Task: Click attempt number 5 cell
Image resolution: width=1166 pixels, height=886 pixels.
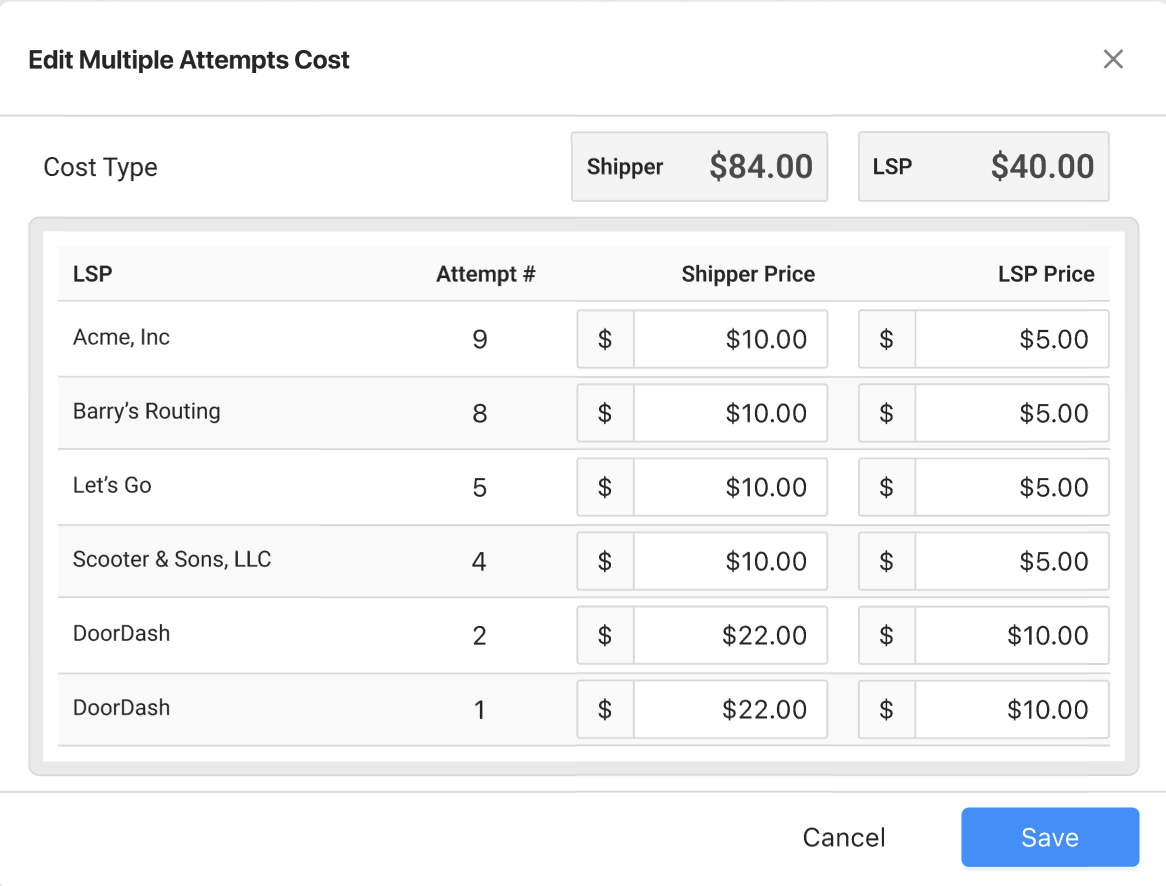Action: [480, 487]
